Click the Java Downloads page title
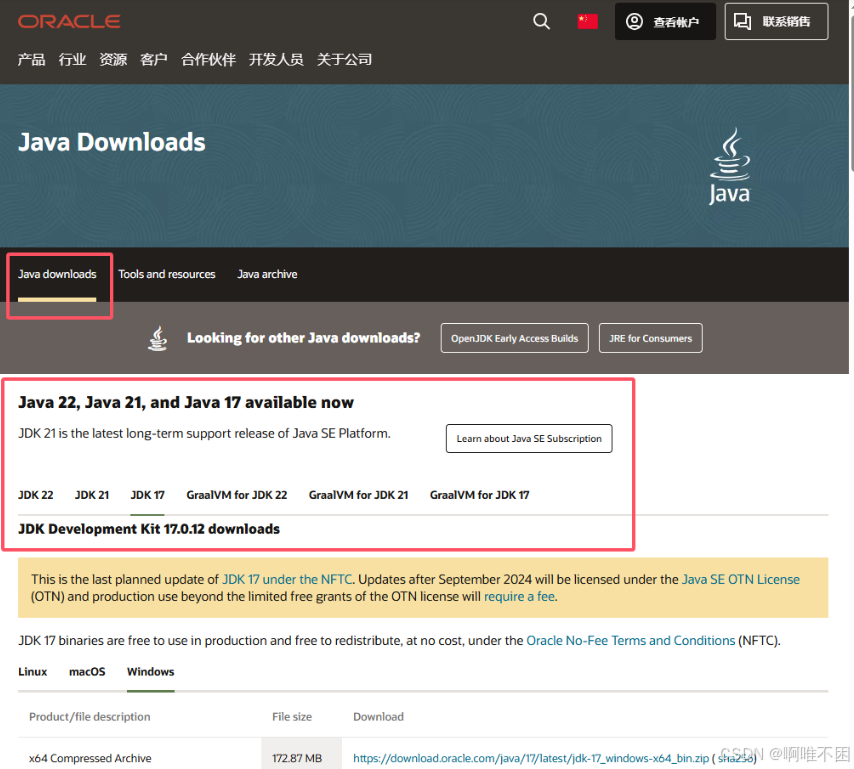Viewport: 854px width, 769px height. (112, 142)
